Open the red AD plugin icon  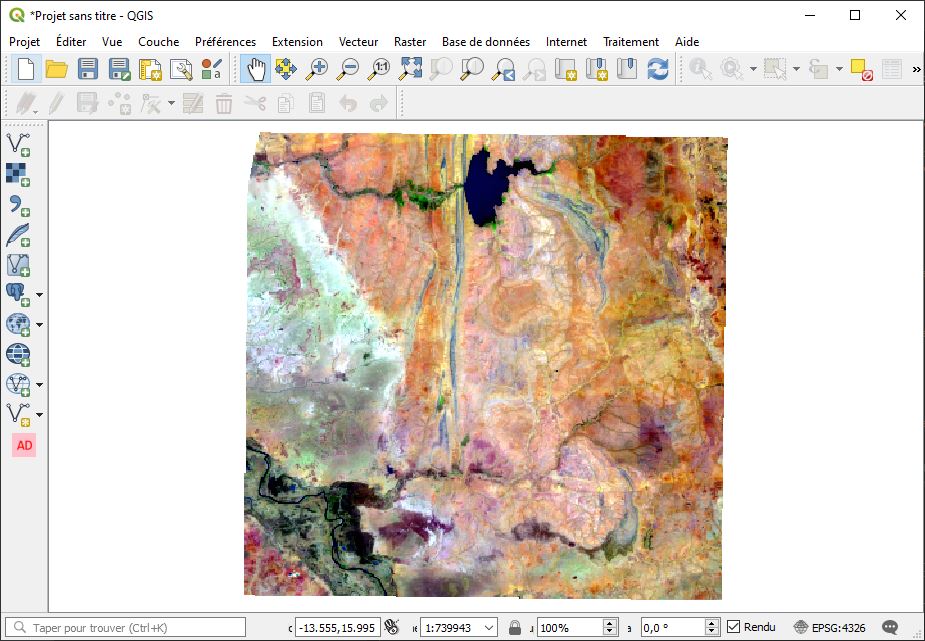(x=24, y=445)
